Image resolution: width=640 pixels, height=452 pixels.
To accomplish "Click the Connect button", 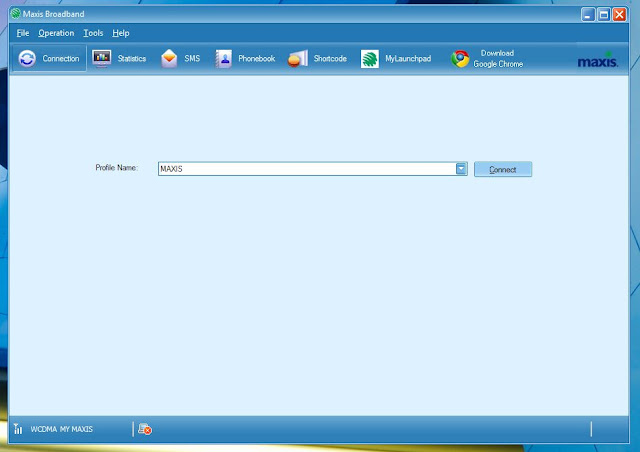I will tap(503, 169).
